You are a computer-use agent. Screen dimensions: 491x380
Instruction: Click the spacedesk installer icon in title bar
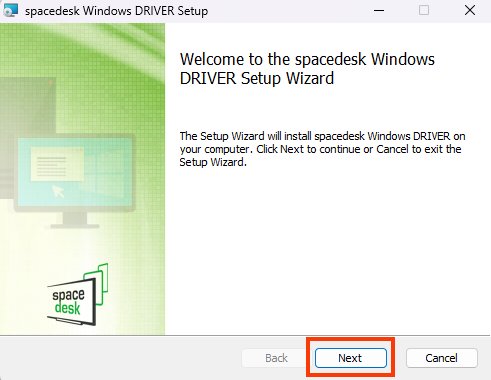click(10, 10)
